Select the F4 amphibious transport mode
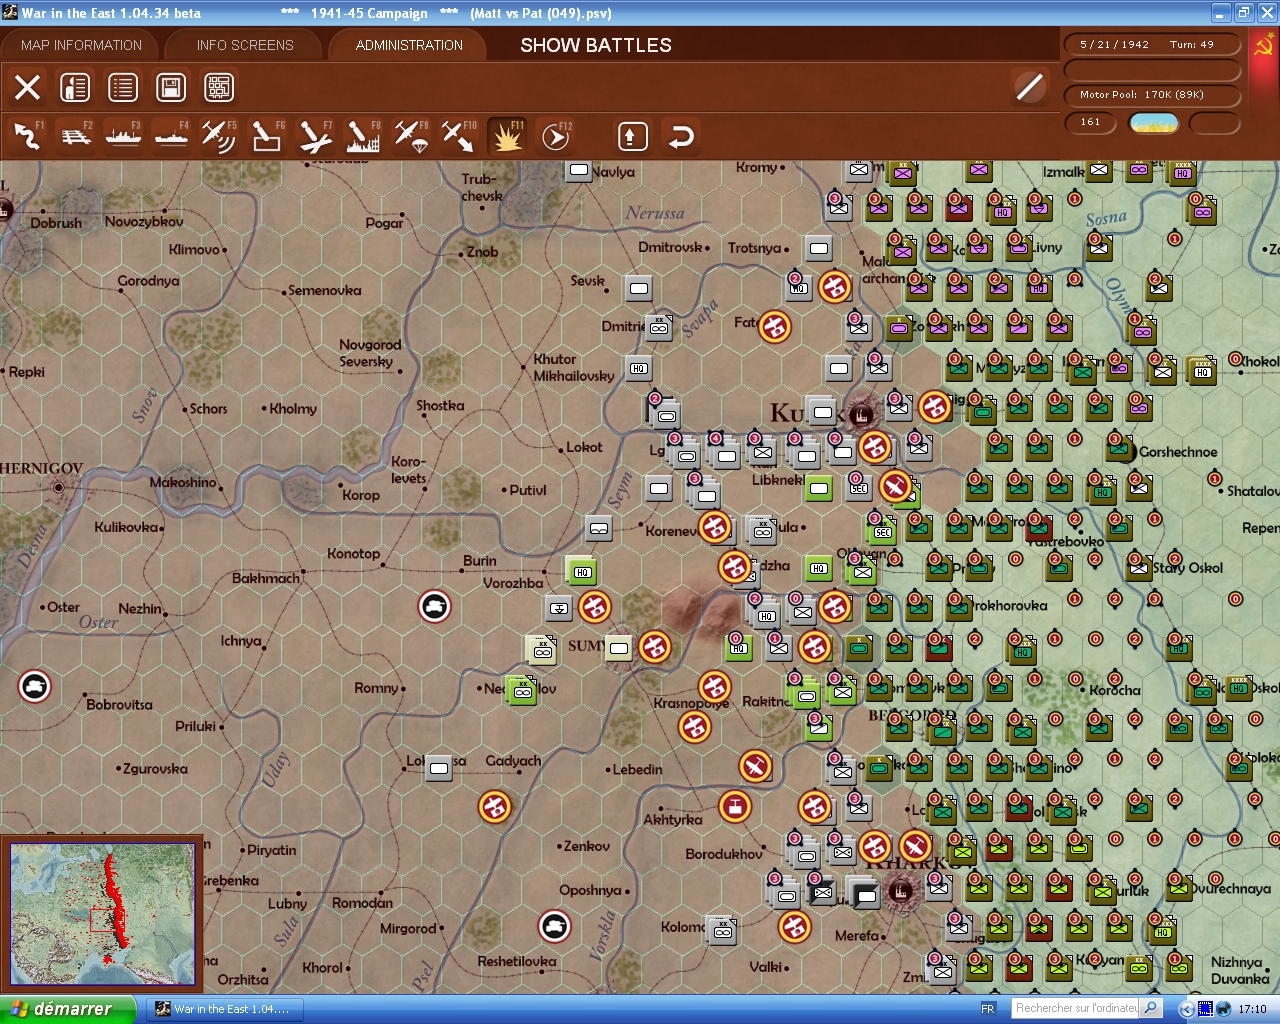Image resolution: width=1280 pixels, height=1024 pixels. click(x=172, y=136)
